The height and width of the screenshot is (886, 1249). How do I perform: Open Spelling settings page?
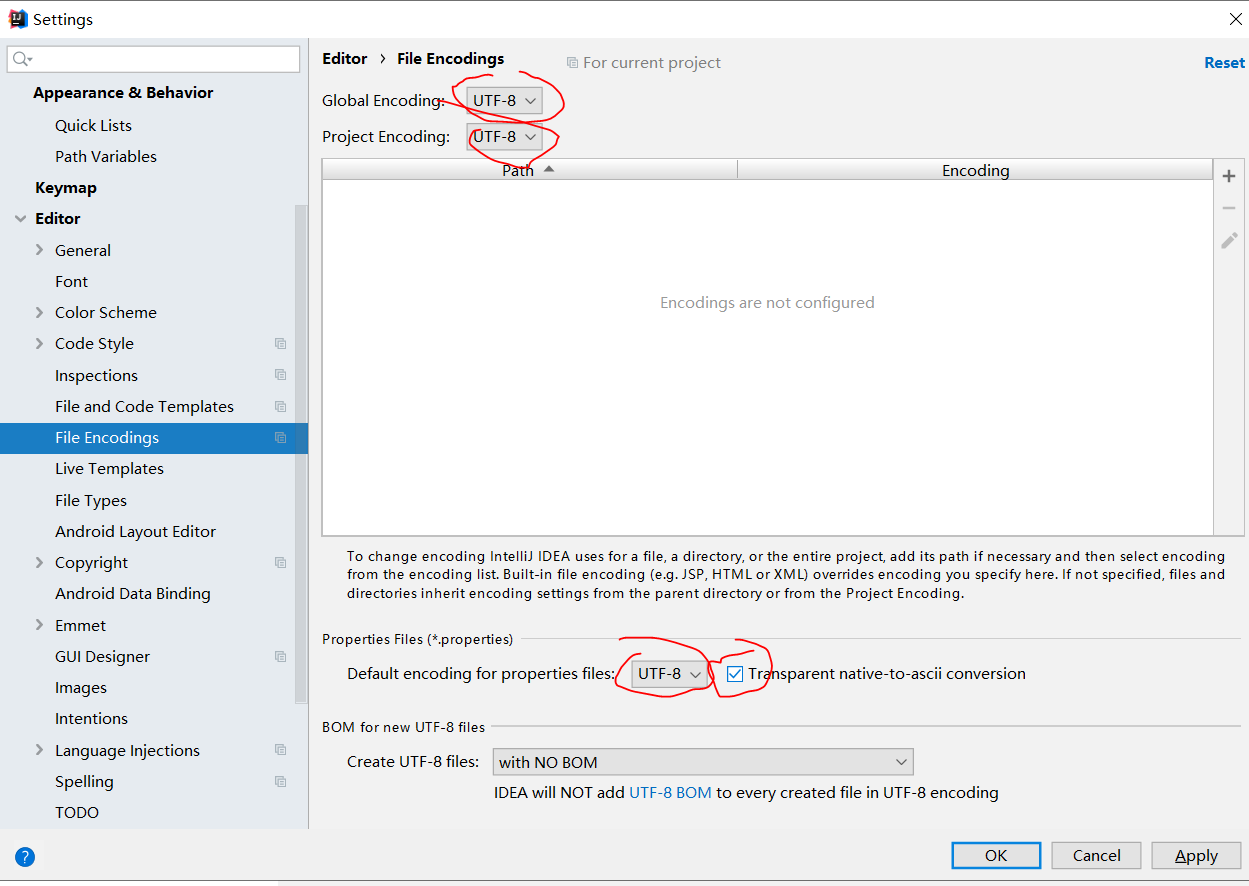pyautogui.click(x=84, y=781)
